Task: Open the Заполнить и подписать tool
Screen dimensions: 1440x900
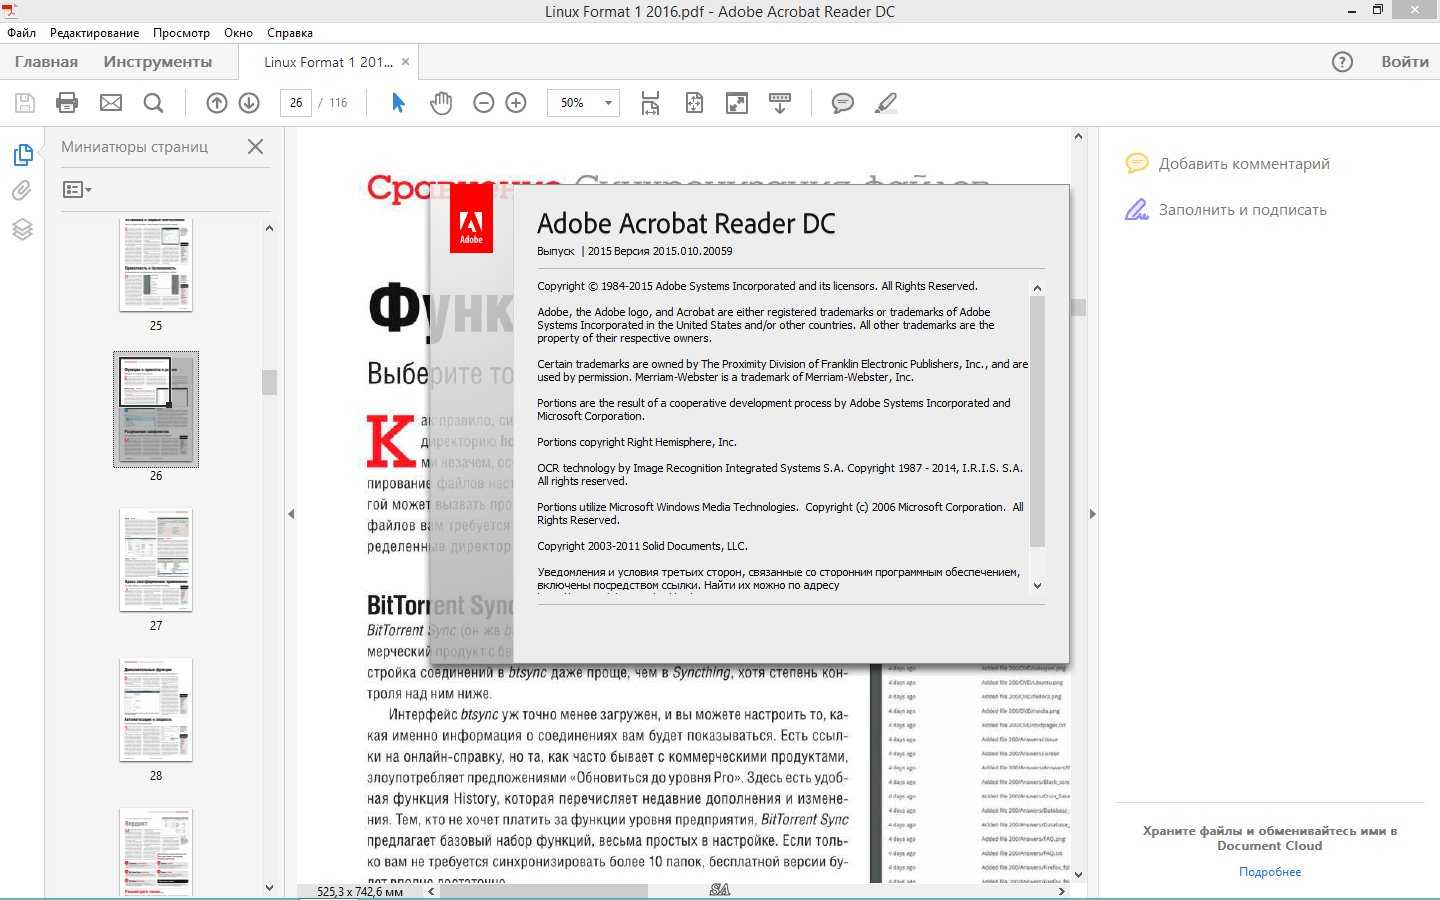Action: coord(1243,209)
